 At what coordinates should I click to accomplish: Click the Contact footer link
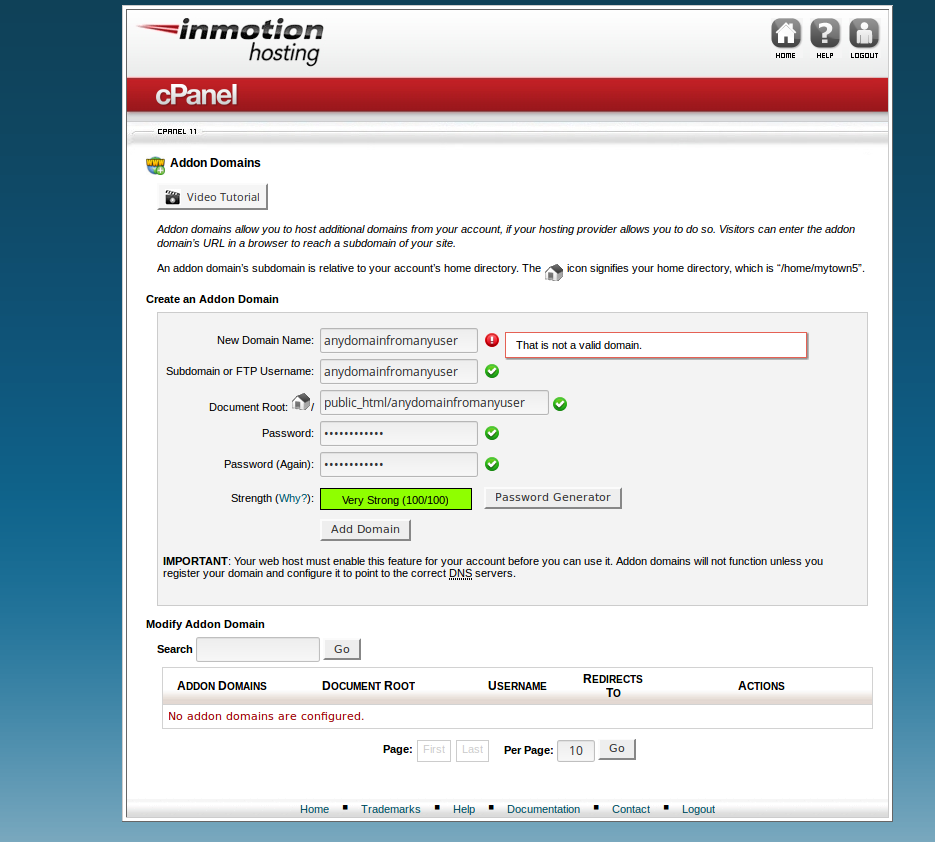631,809
